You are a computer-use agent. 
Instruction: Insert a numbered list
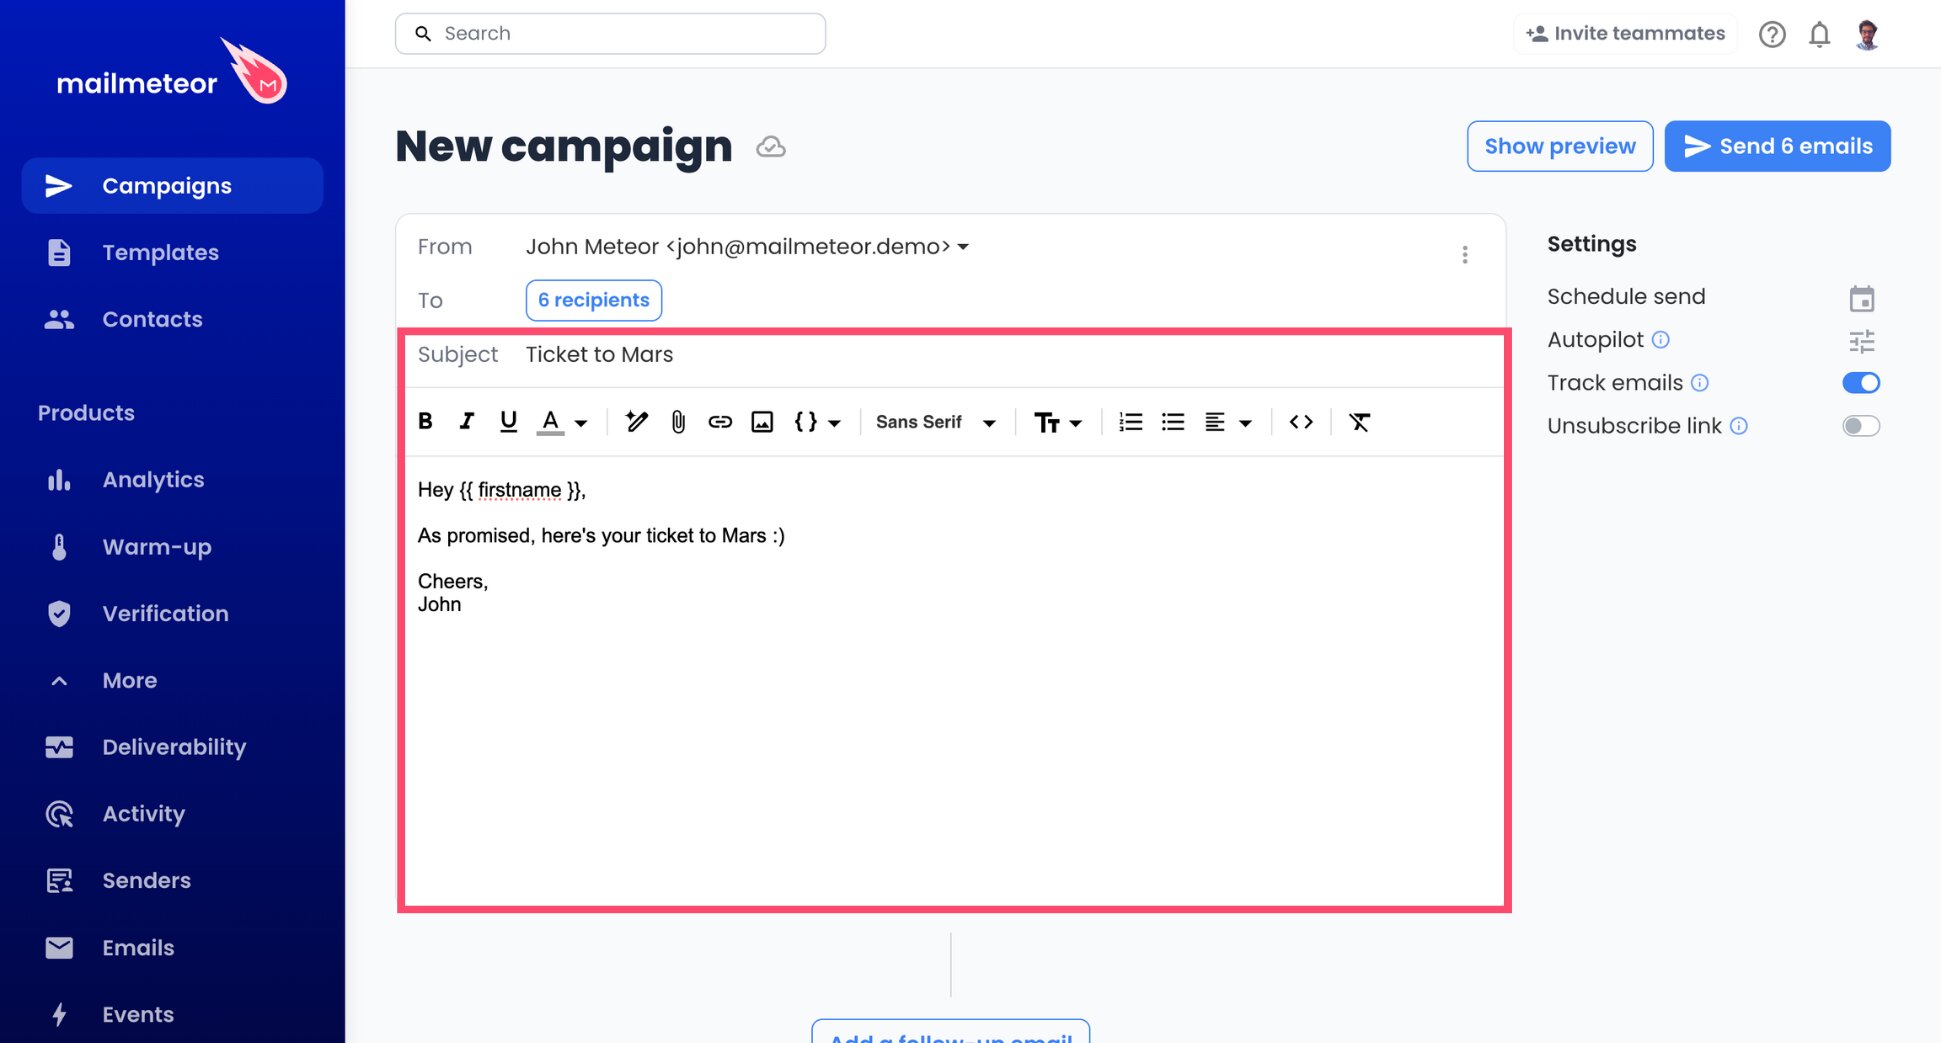[1130, 422]
